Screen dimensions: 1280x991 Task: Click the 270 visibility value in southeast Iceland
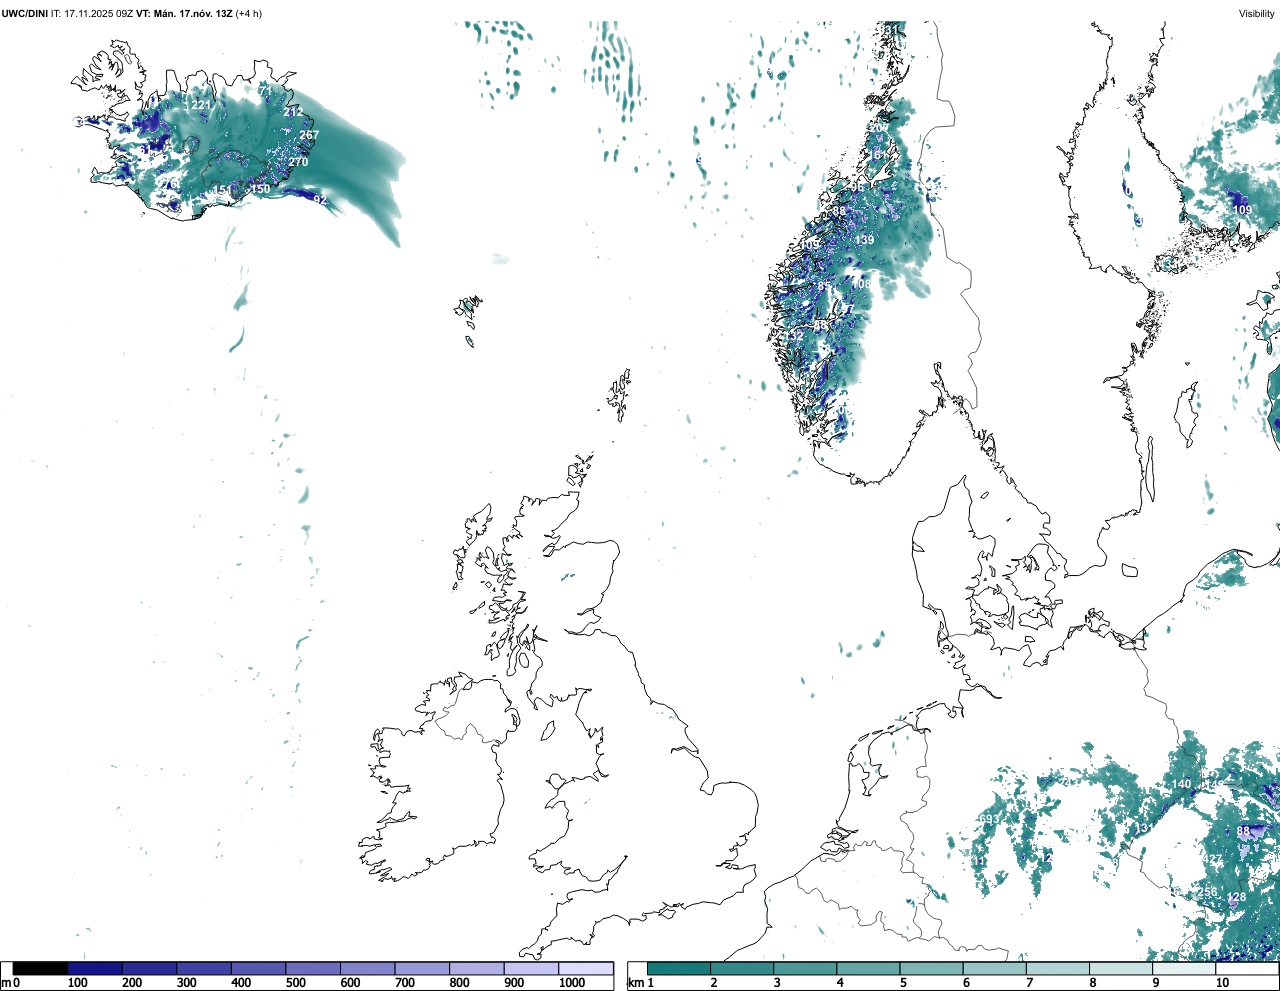pyautogui.click(x=298, y=162)
